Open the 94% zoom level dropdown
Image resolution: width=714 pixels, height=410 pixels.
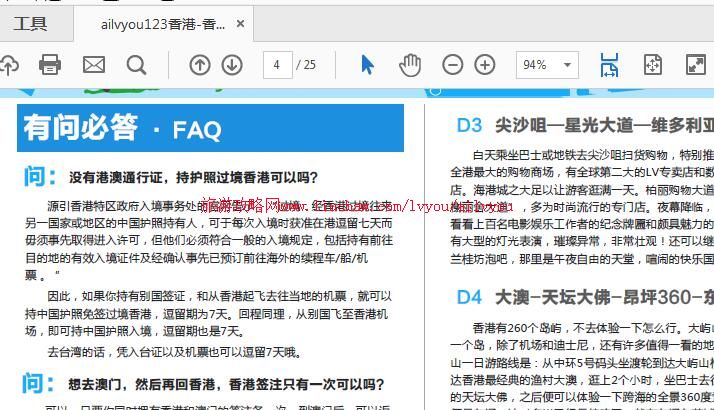[546, 65]
